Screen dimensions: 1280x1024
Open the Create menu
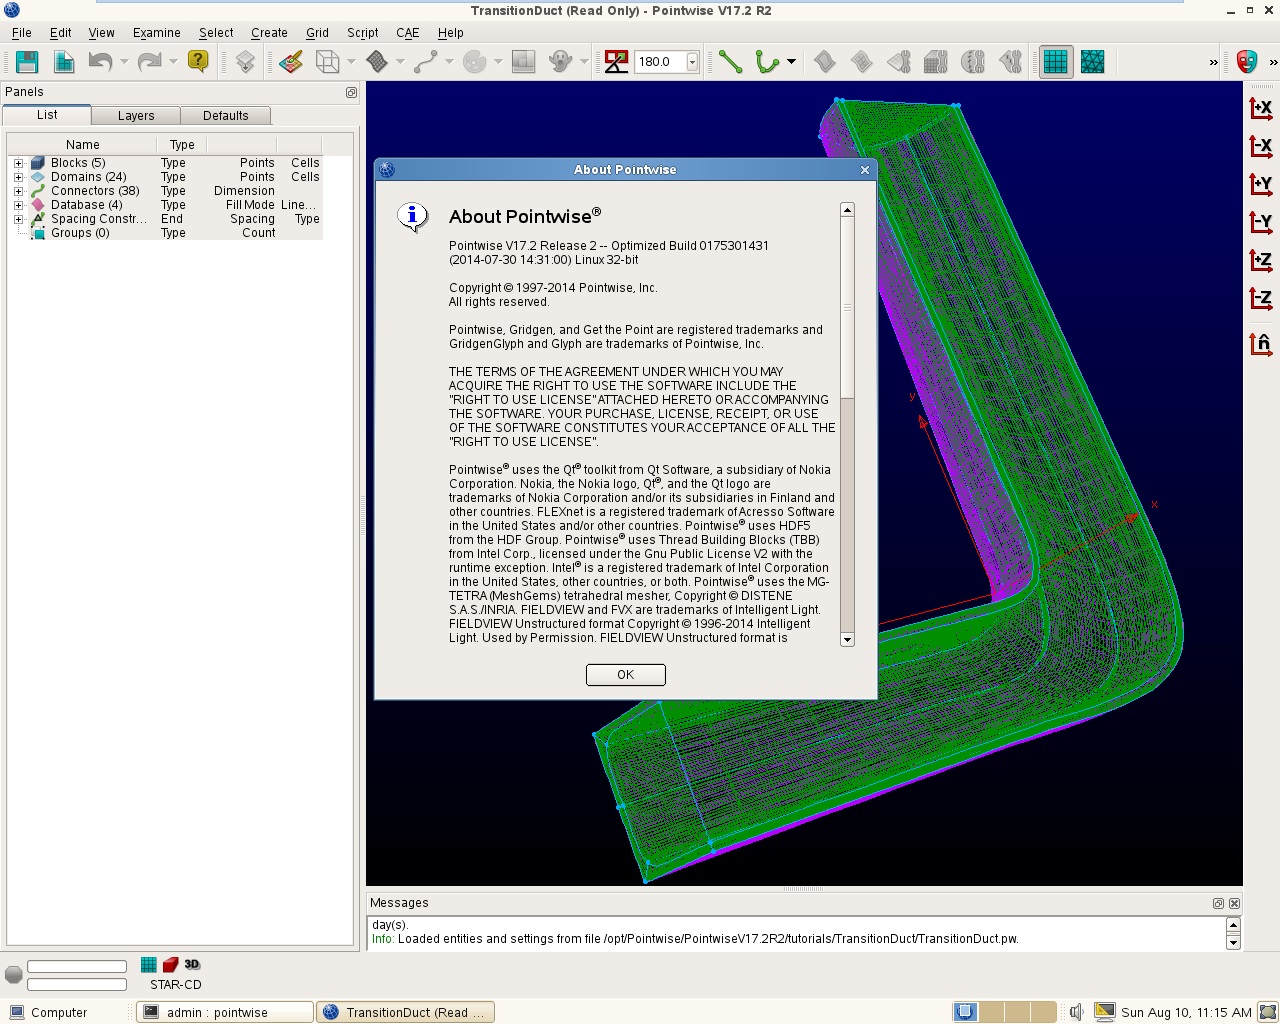pyautogui.click(x=269, y=33)
